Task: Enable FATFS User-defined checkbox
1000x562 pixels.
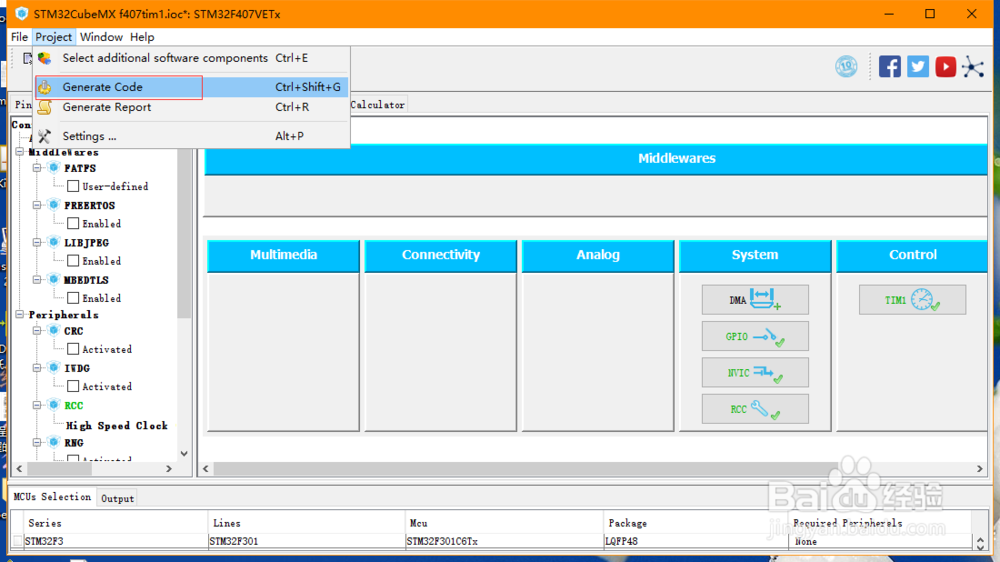Action: [73, 186]
